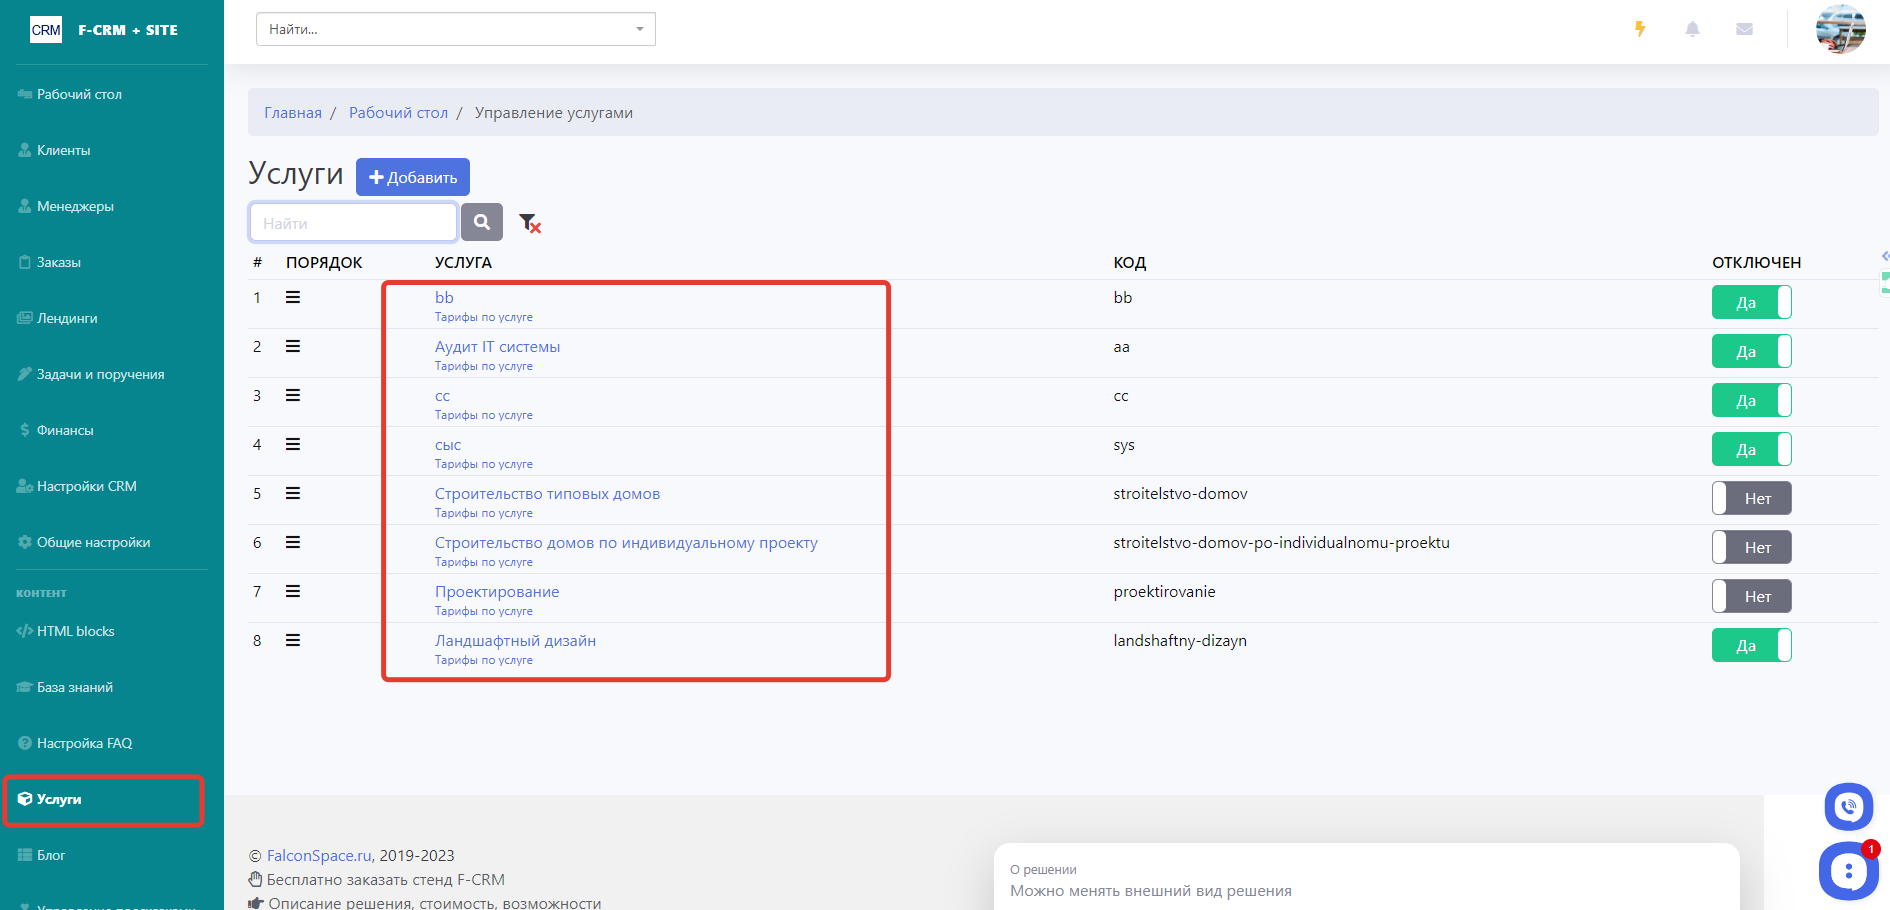Viewport: 1890px width, 910px height.
Task: Click the Добавить button
Action: coord(413,177)
